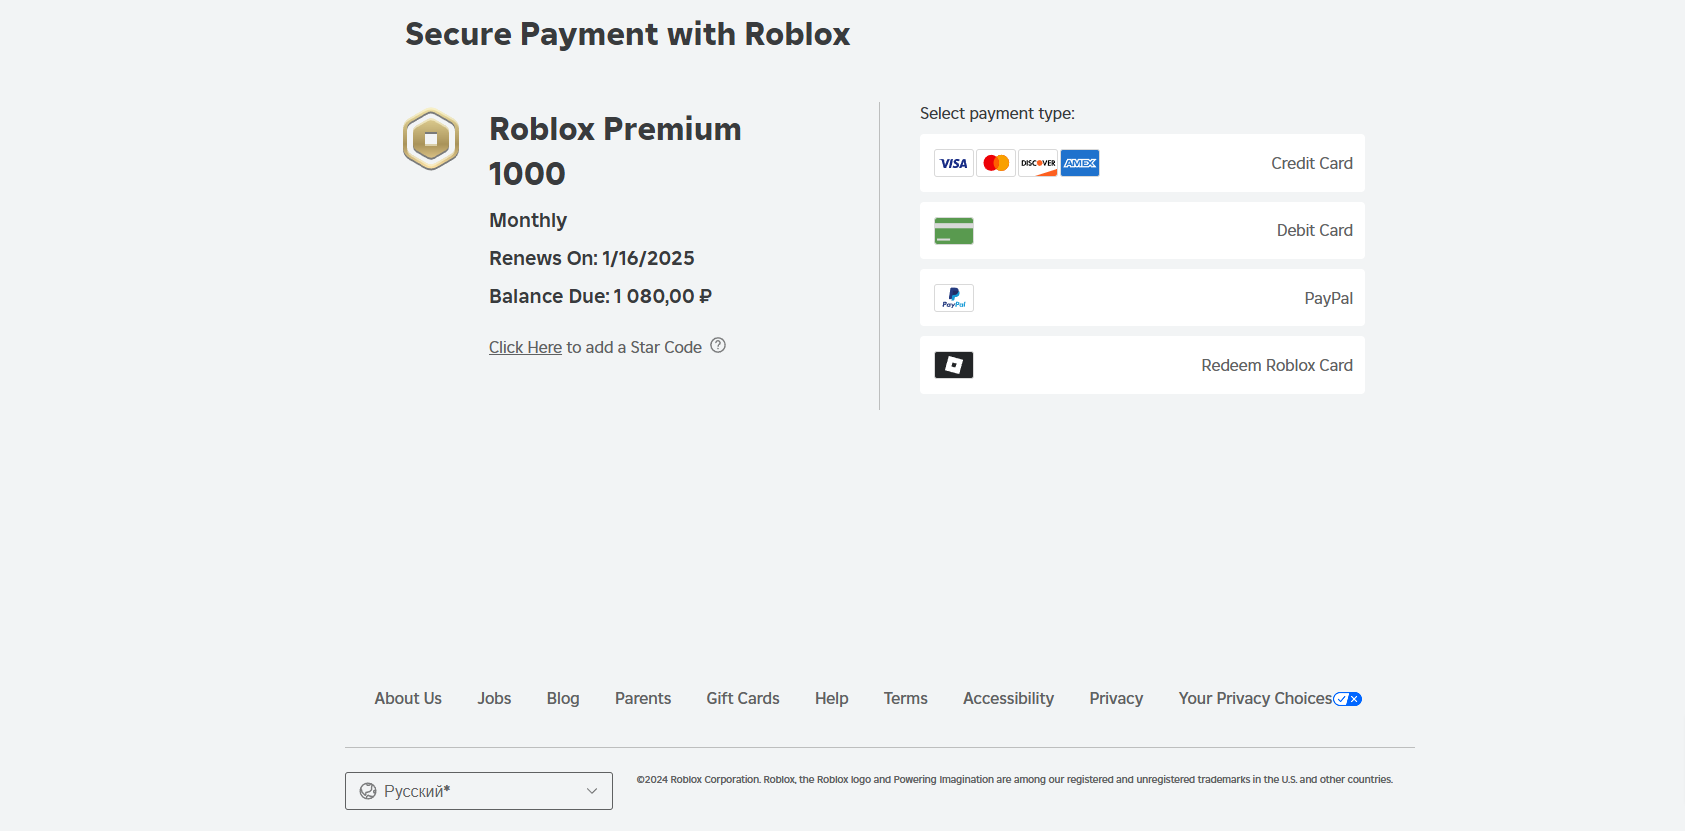1685x831 pixels.
Task: Click the Amex card logo
Action: [1080, 163]
